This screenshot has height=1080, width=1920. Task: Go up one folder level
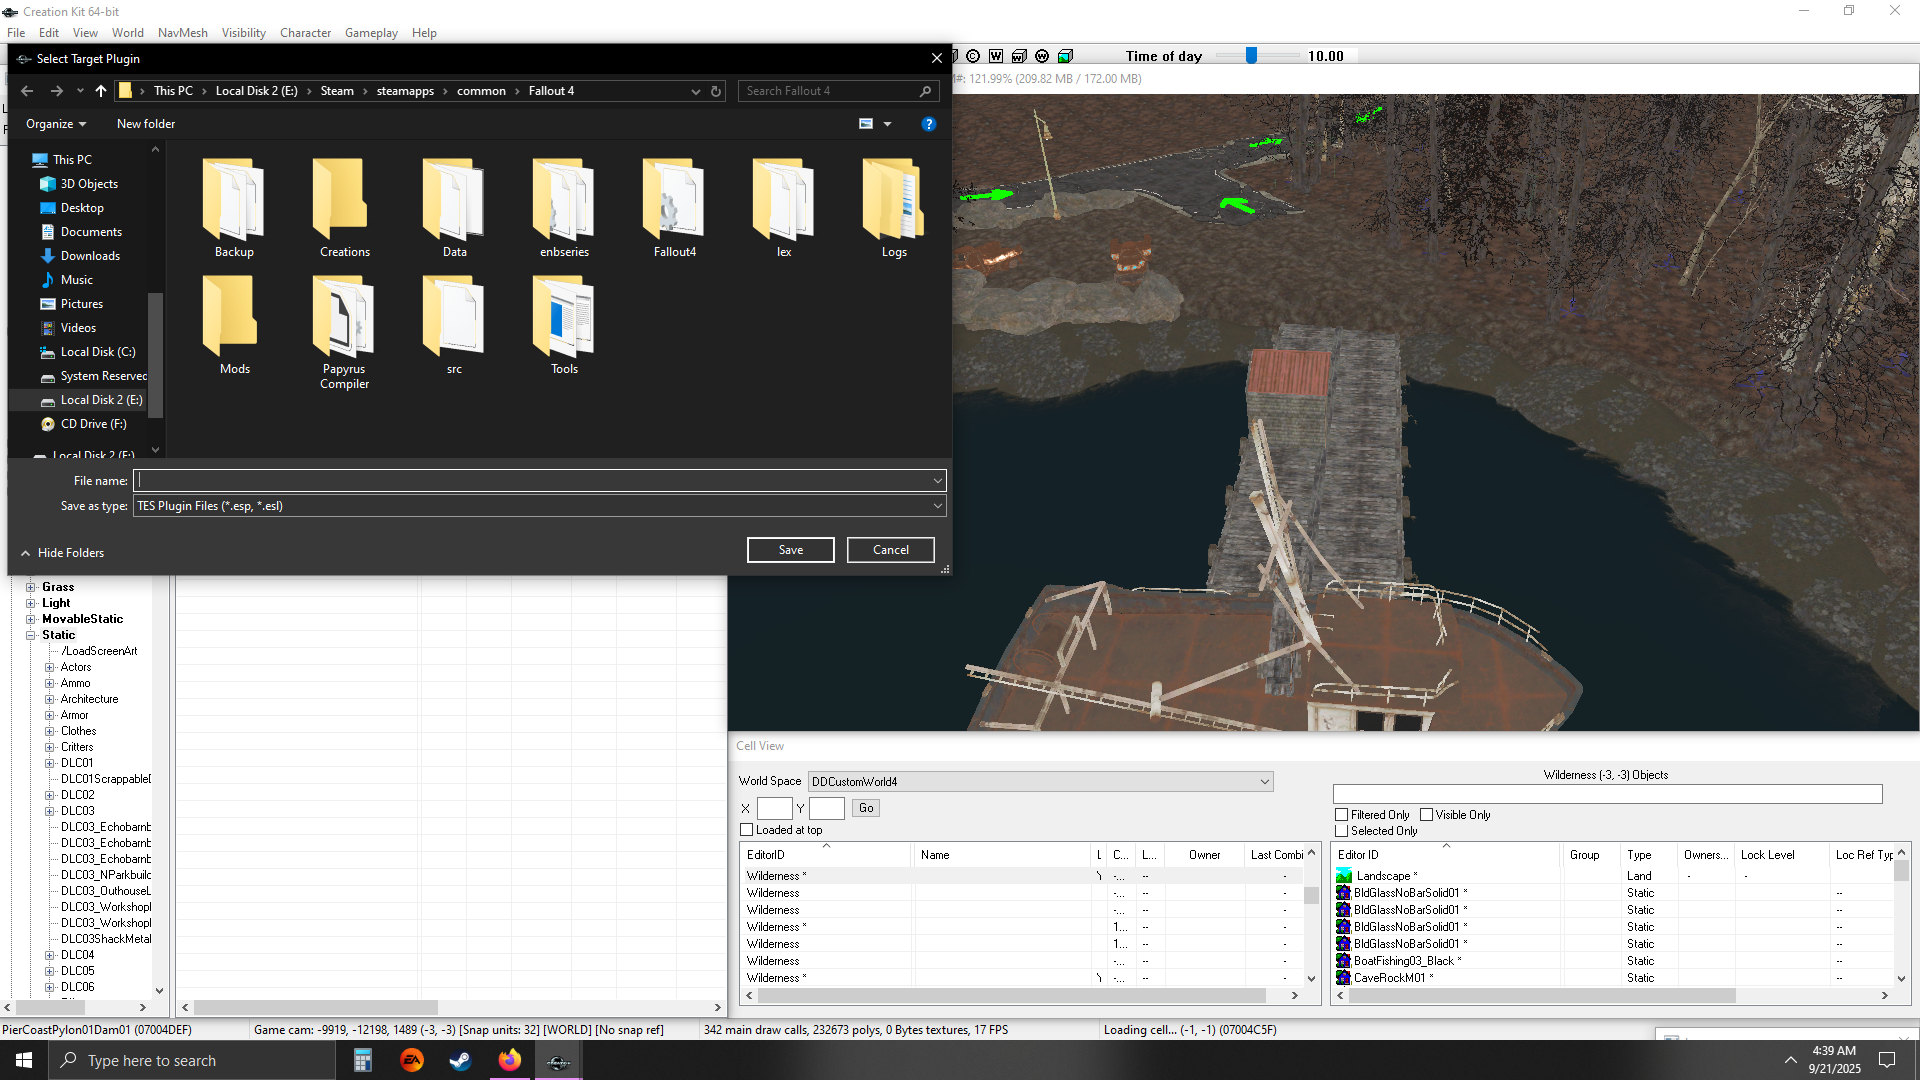click(101, 91)
